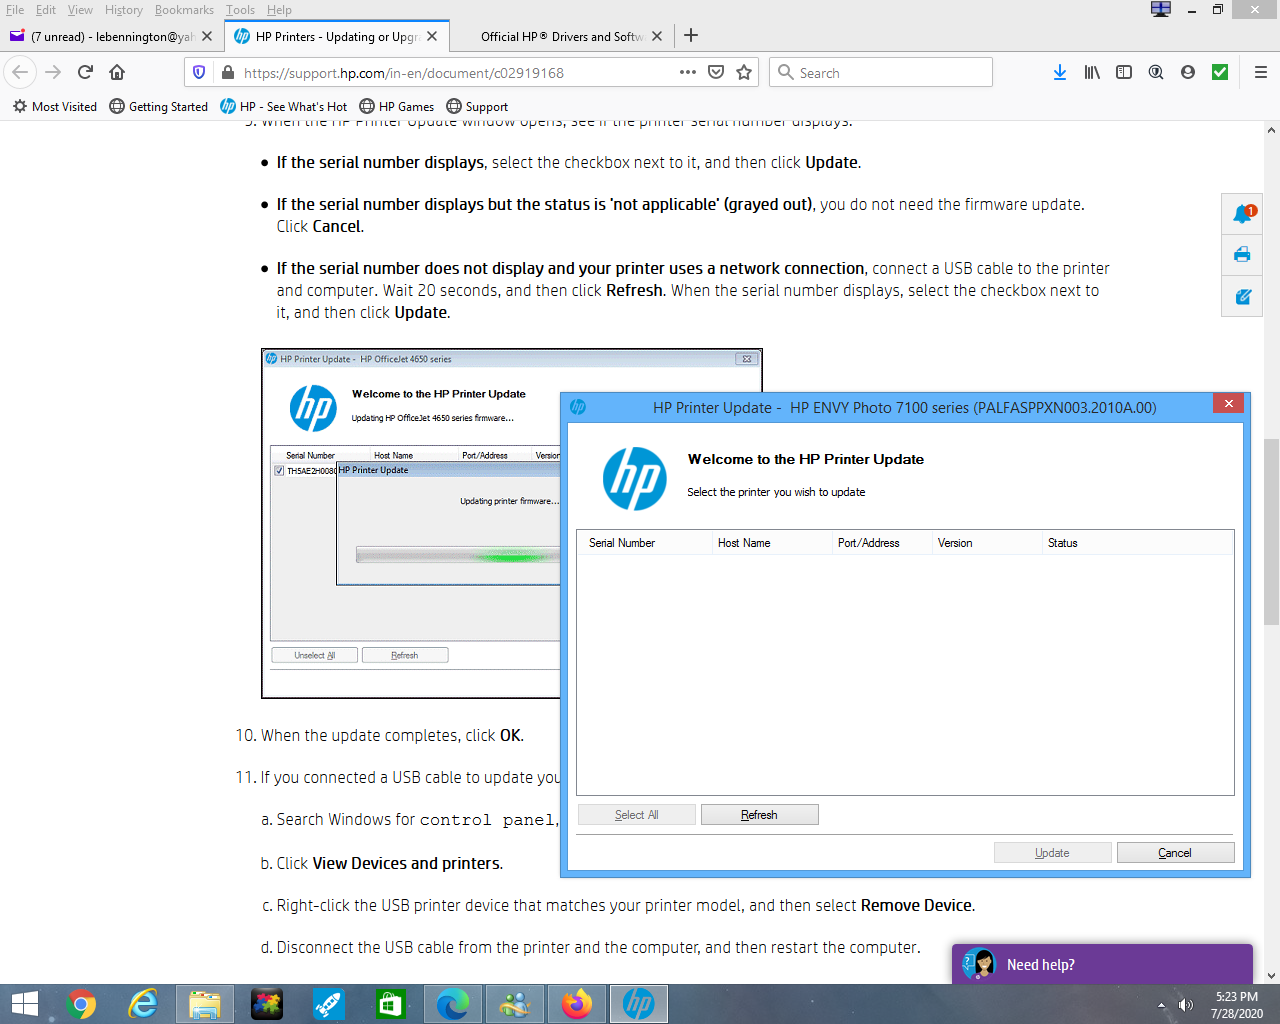The height and width of the screenshot is (1024, 1280).
Task: Open the HP - See What's Hot bookmark
Action: [x=284, y=106]
